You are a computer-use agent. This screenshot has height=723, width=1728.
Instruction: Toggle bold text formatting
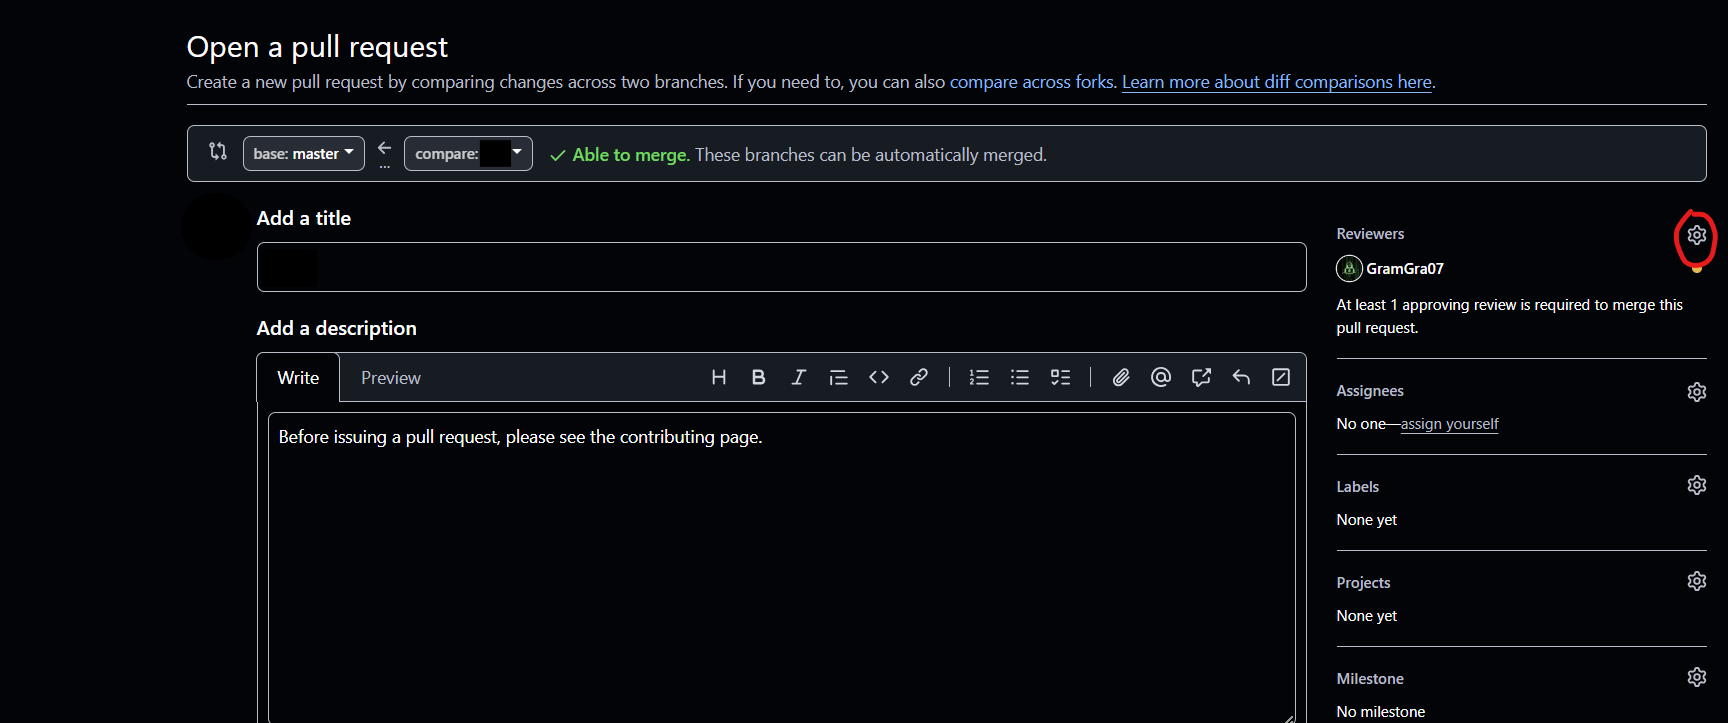(x=758, y=377)
